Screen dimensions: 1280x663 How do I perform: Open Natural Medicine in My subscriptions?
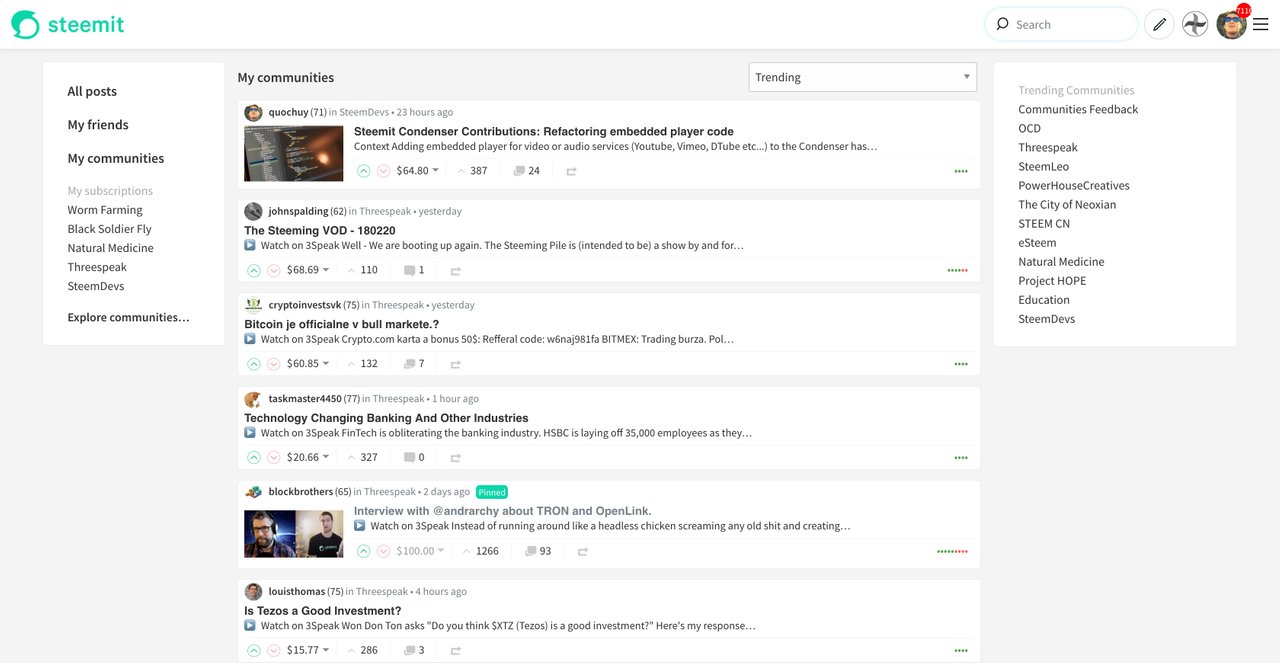(111, 248)
